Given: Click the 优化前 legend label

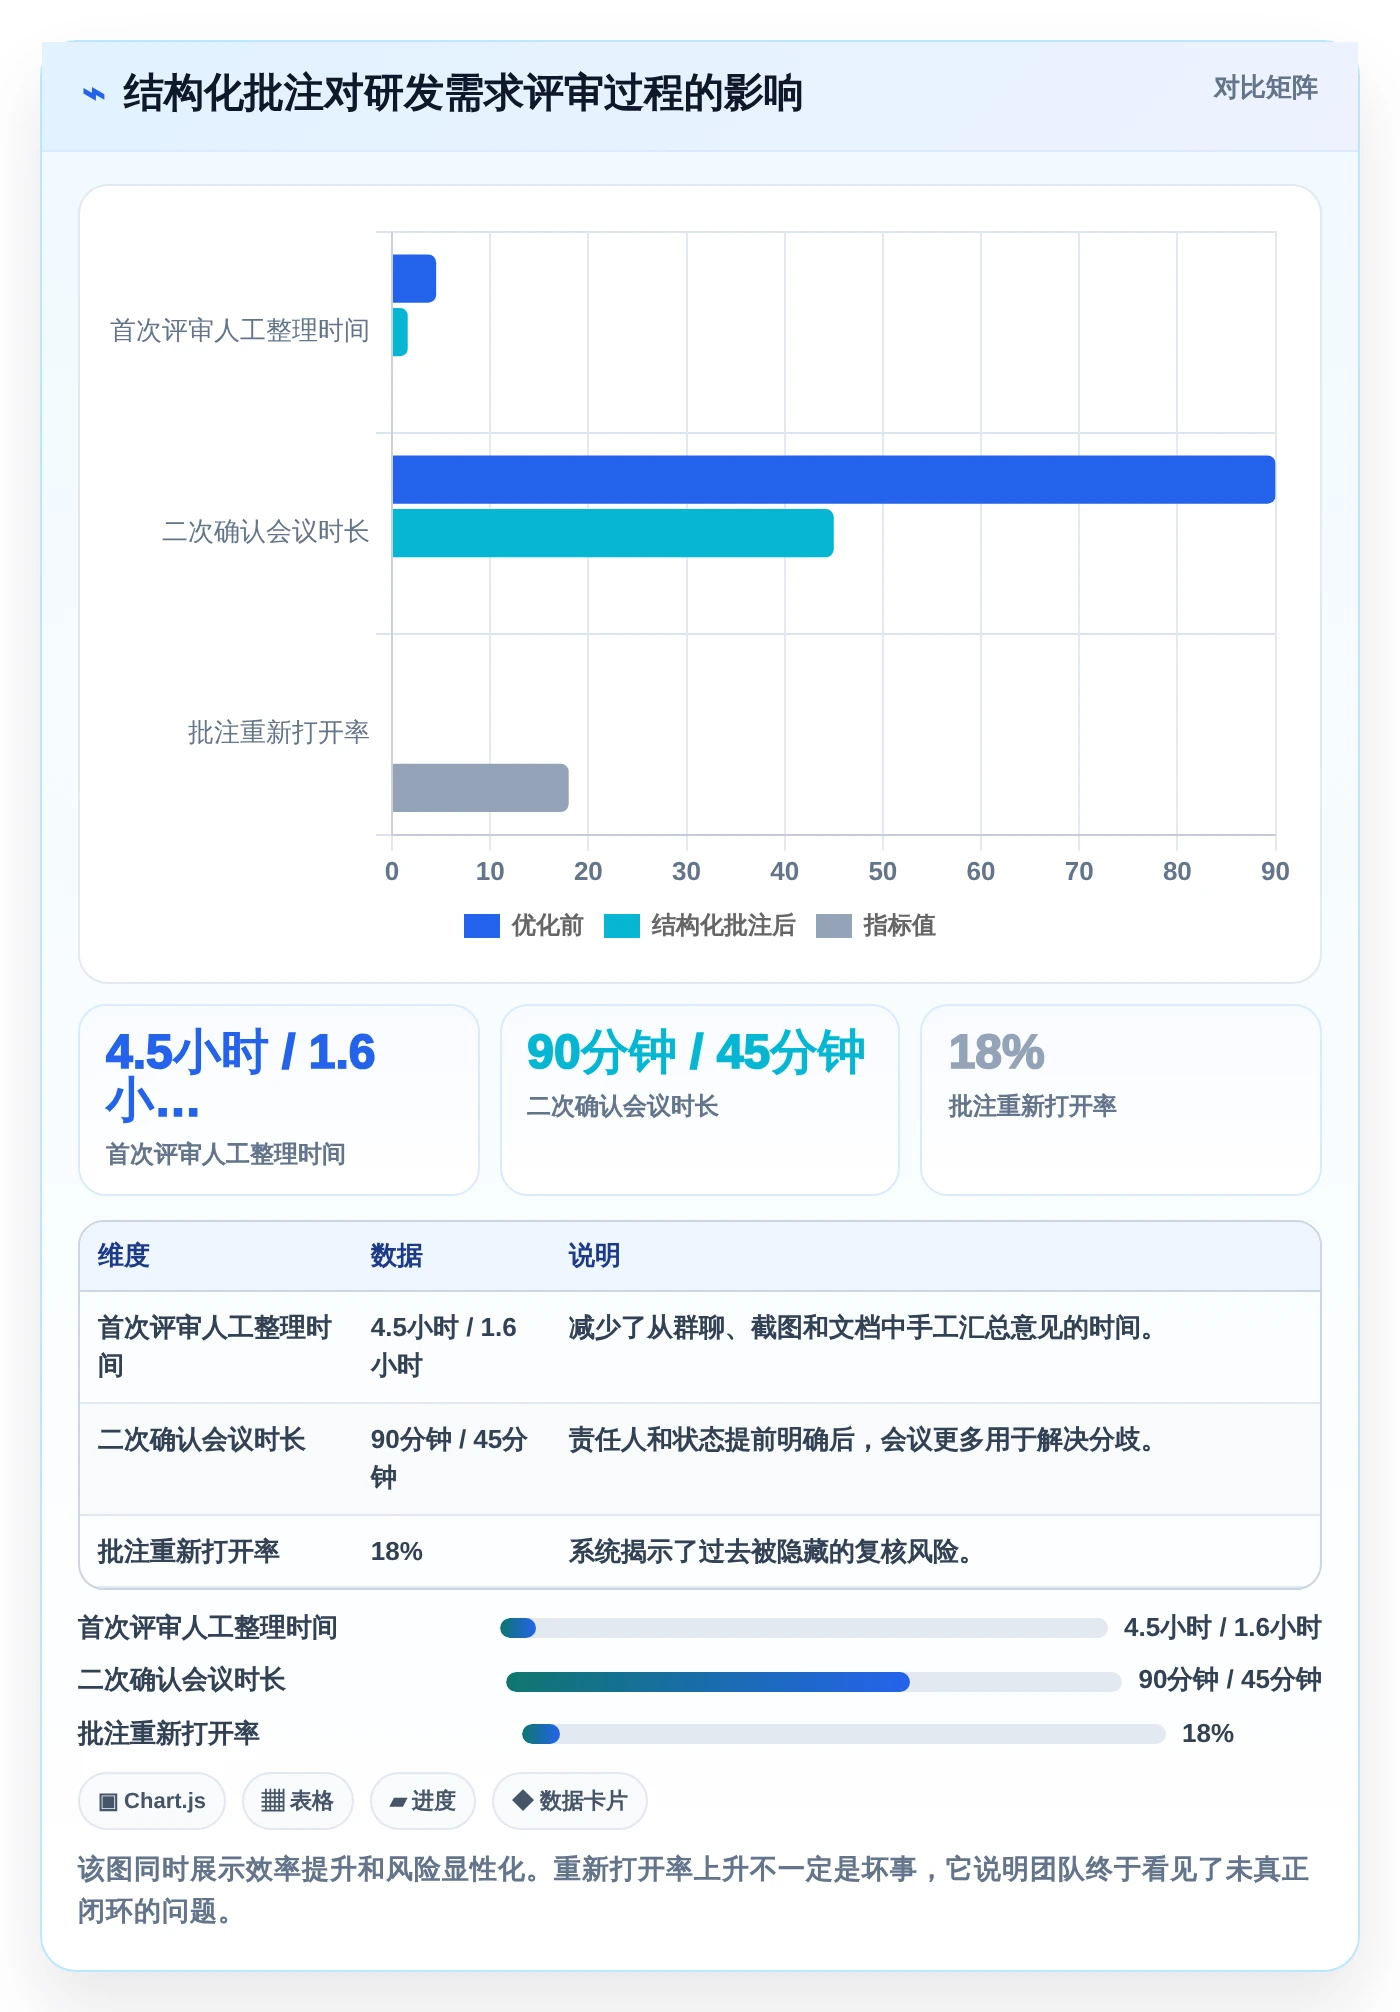Looking at the screenshot, I should point(547,926).
